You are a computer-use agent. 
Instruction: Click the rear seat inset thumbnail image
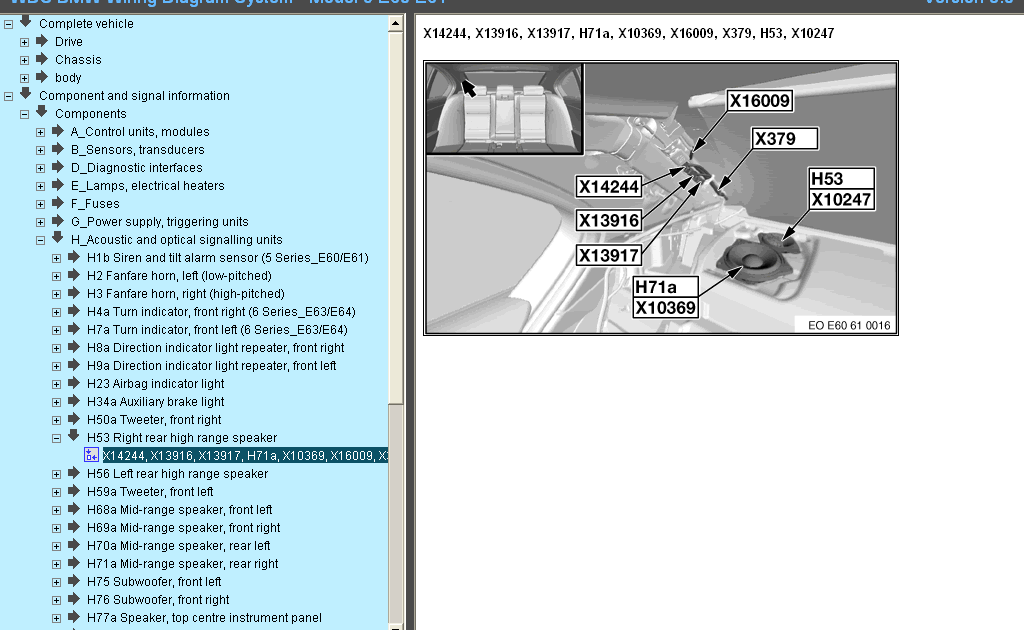(x=504, y=109)
